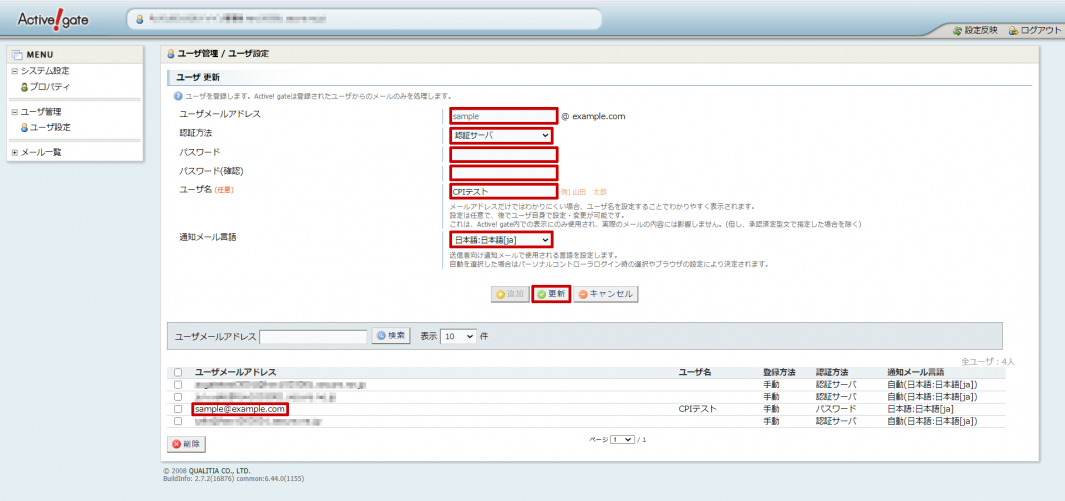Image resolution: width=1065 pixels, height=501 pixels.
Task: Toggle the select-all checkbox in table header
Action: pyautogui.click(x=178, y=372)
